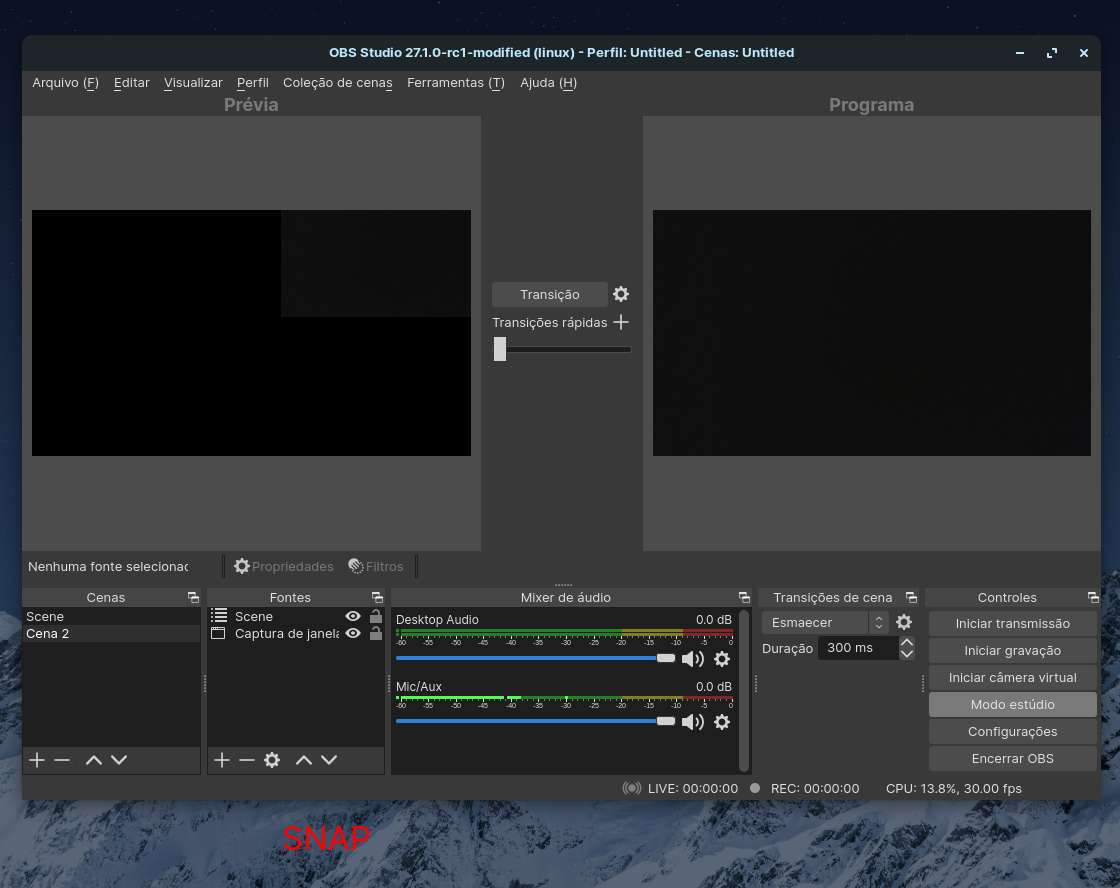The height and width of the screenshot is (888, 1120).
Task: Click Iniciar transmissão
Action: pyautogui.click(x=1012, y=624)
